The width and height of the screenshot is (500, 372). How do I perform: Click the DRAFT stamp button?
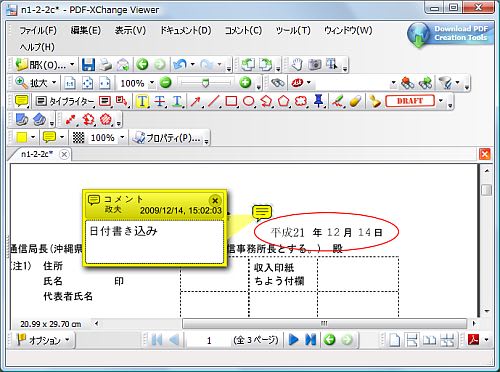(410, 101)
